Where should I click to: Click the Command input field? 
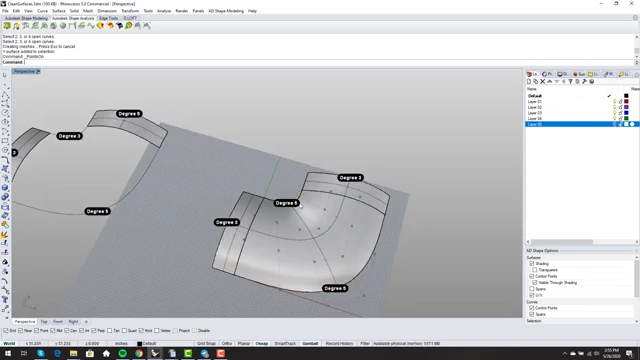[x=329, y=62]
